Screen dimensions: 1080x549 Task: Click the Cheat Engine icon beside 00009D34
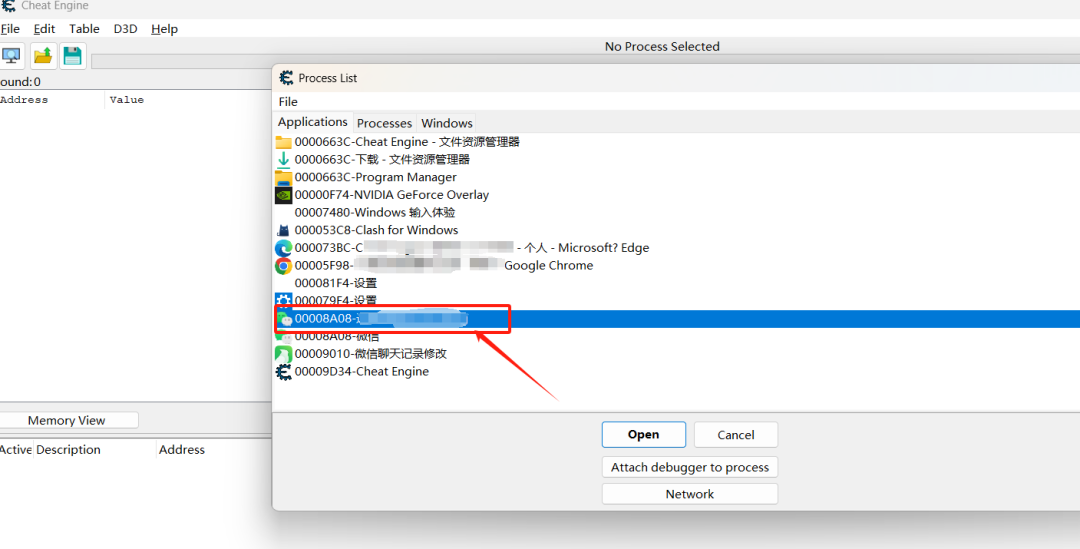283,371
